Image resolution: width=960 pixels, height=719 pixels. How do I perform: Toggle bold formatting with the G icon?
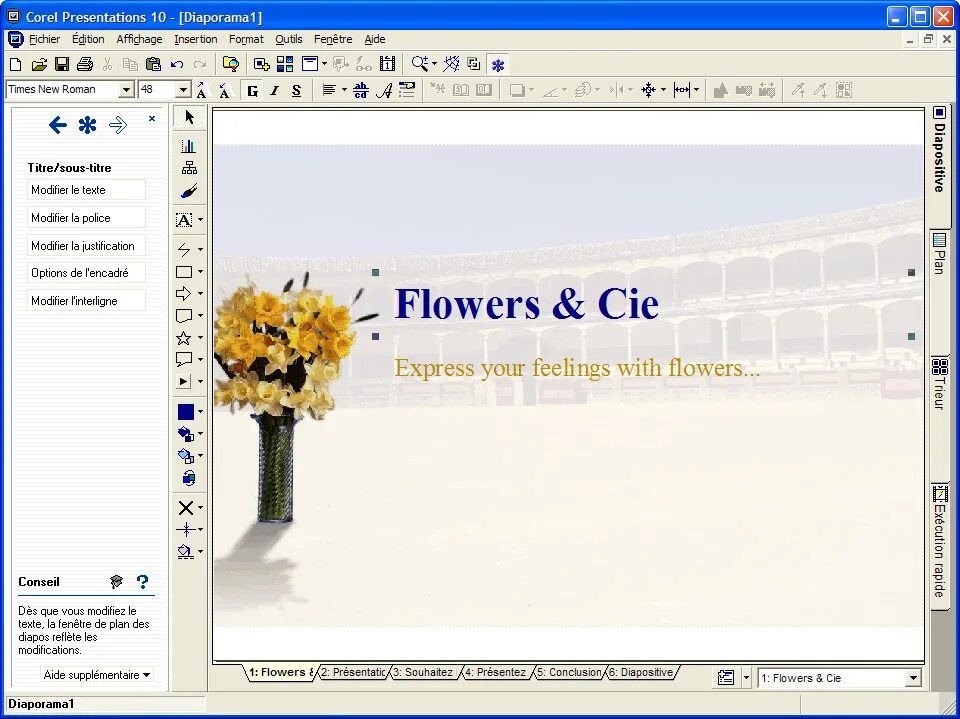click(252, 90)
